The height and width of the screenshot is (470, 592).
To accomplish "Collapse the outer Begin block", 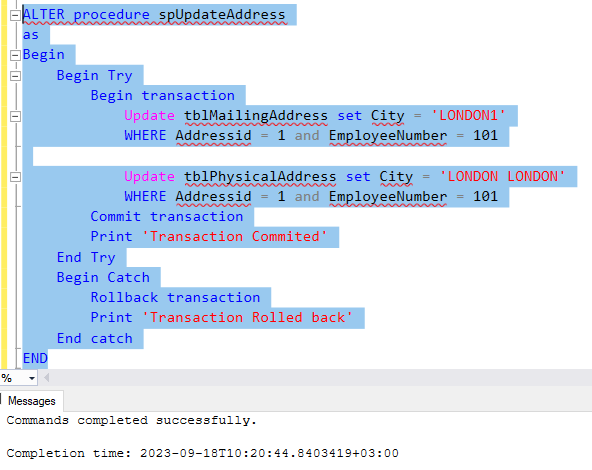I will pyautogui.click(x=15, y=55).
